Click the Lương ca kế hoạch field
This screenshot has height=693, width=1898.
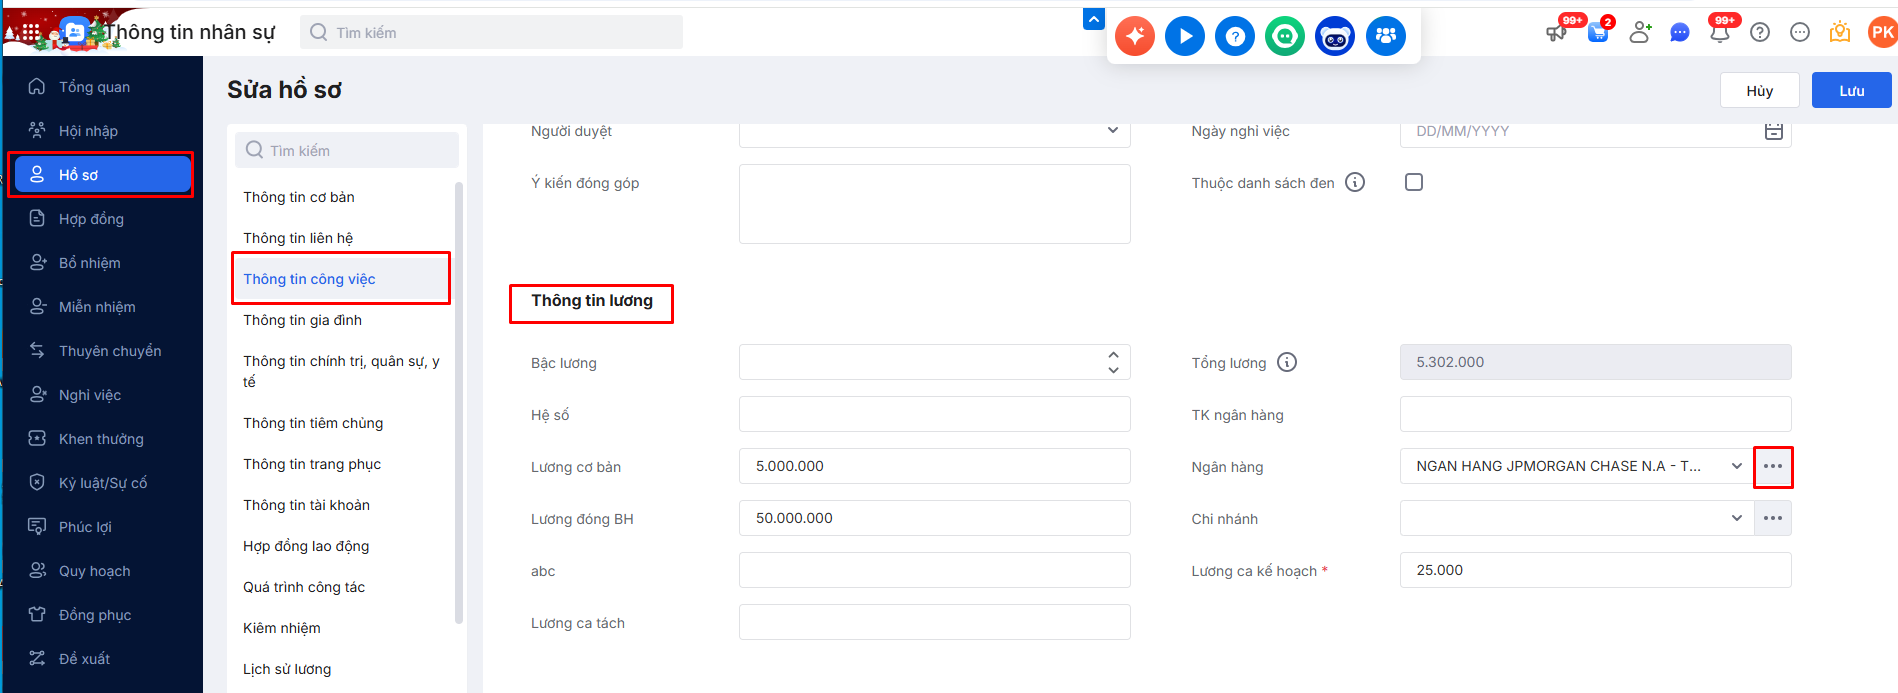pyautogui.click(x=1595, y=570)
